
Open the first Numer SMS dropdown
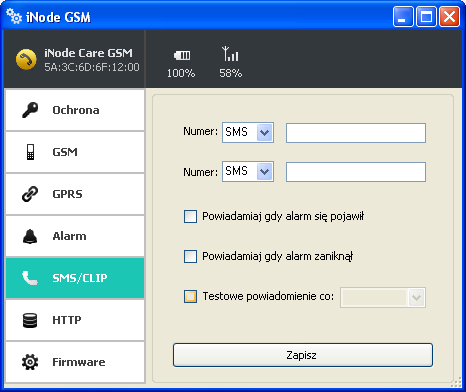248,132
